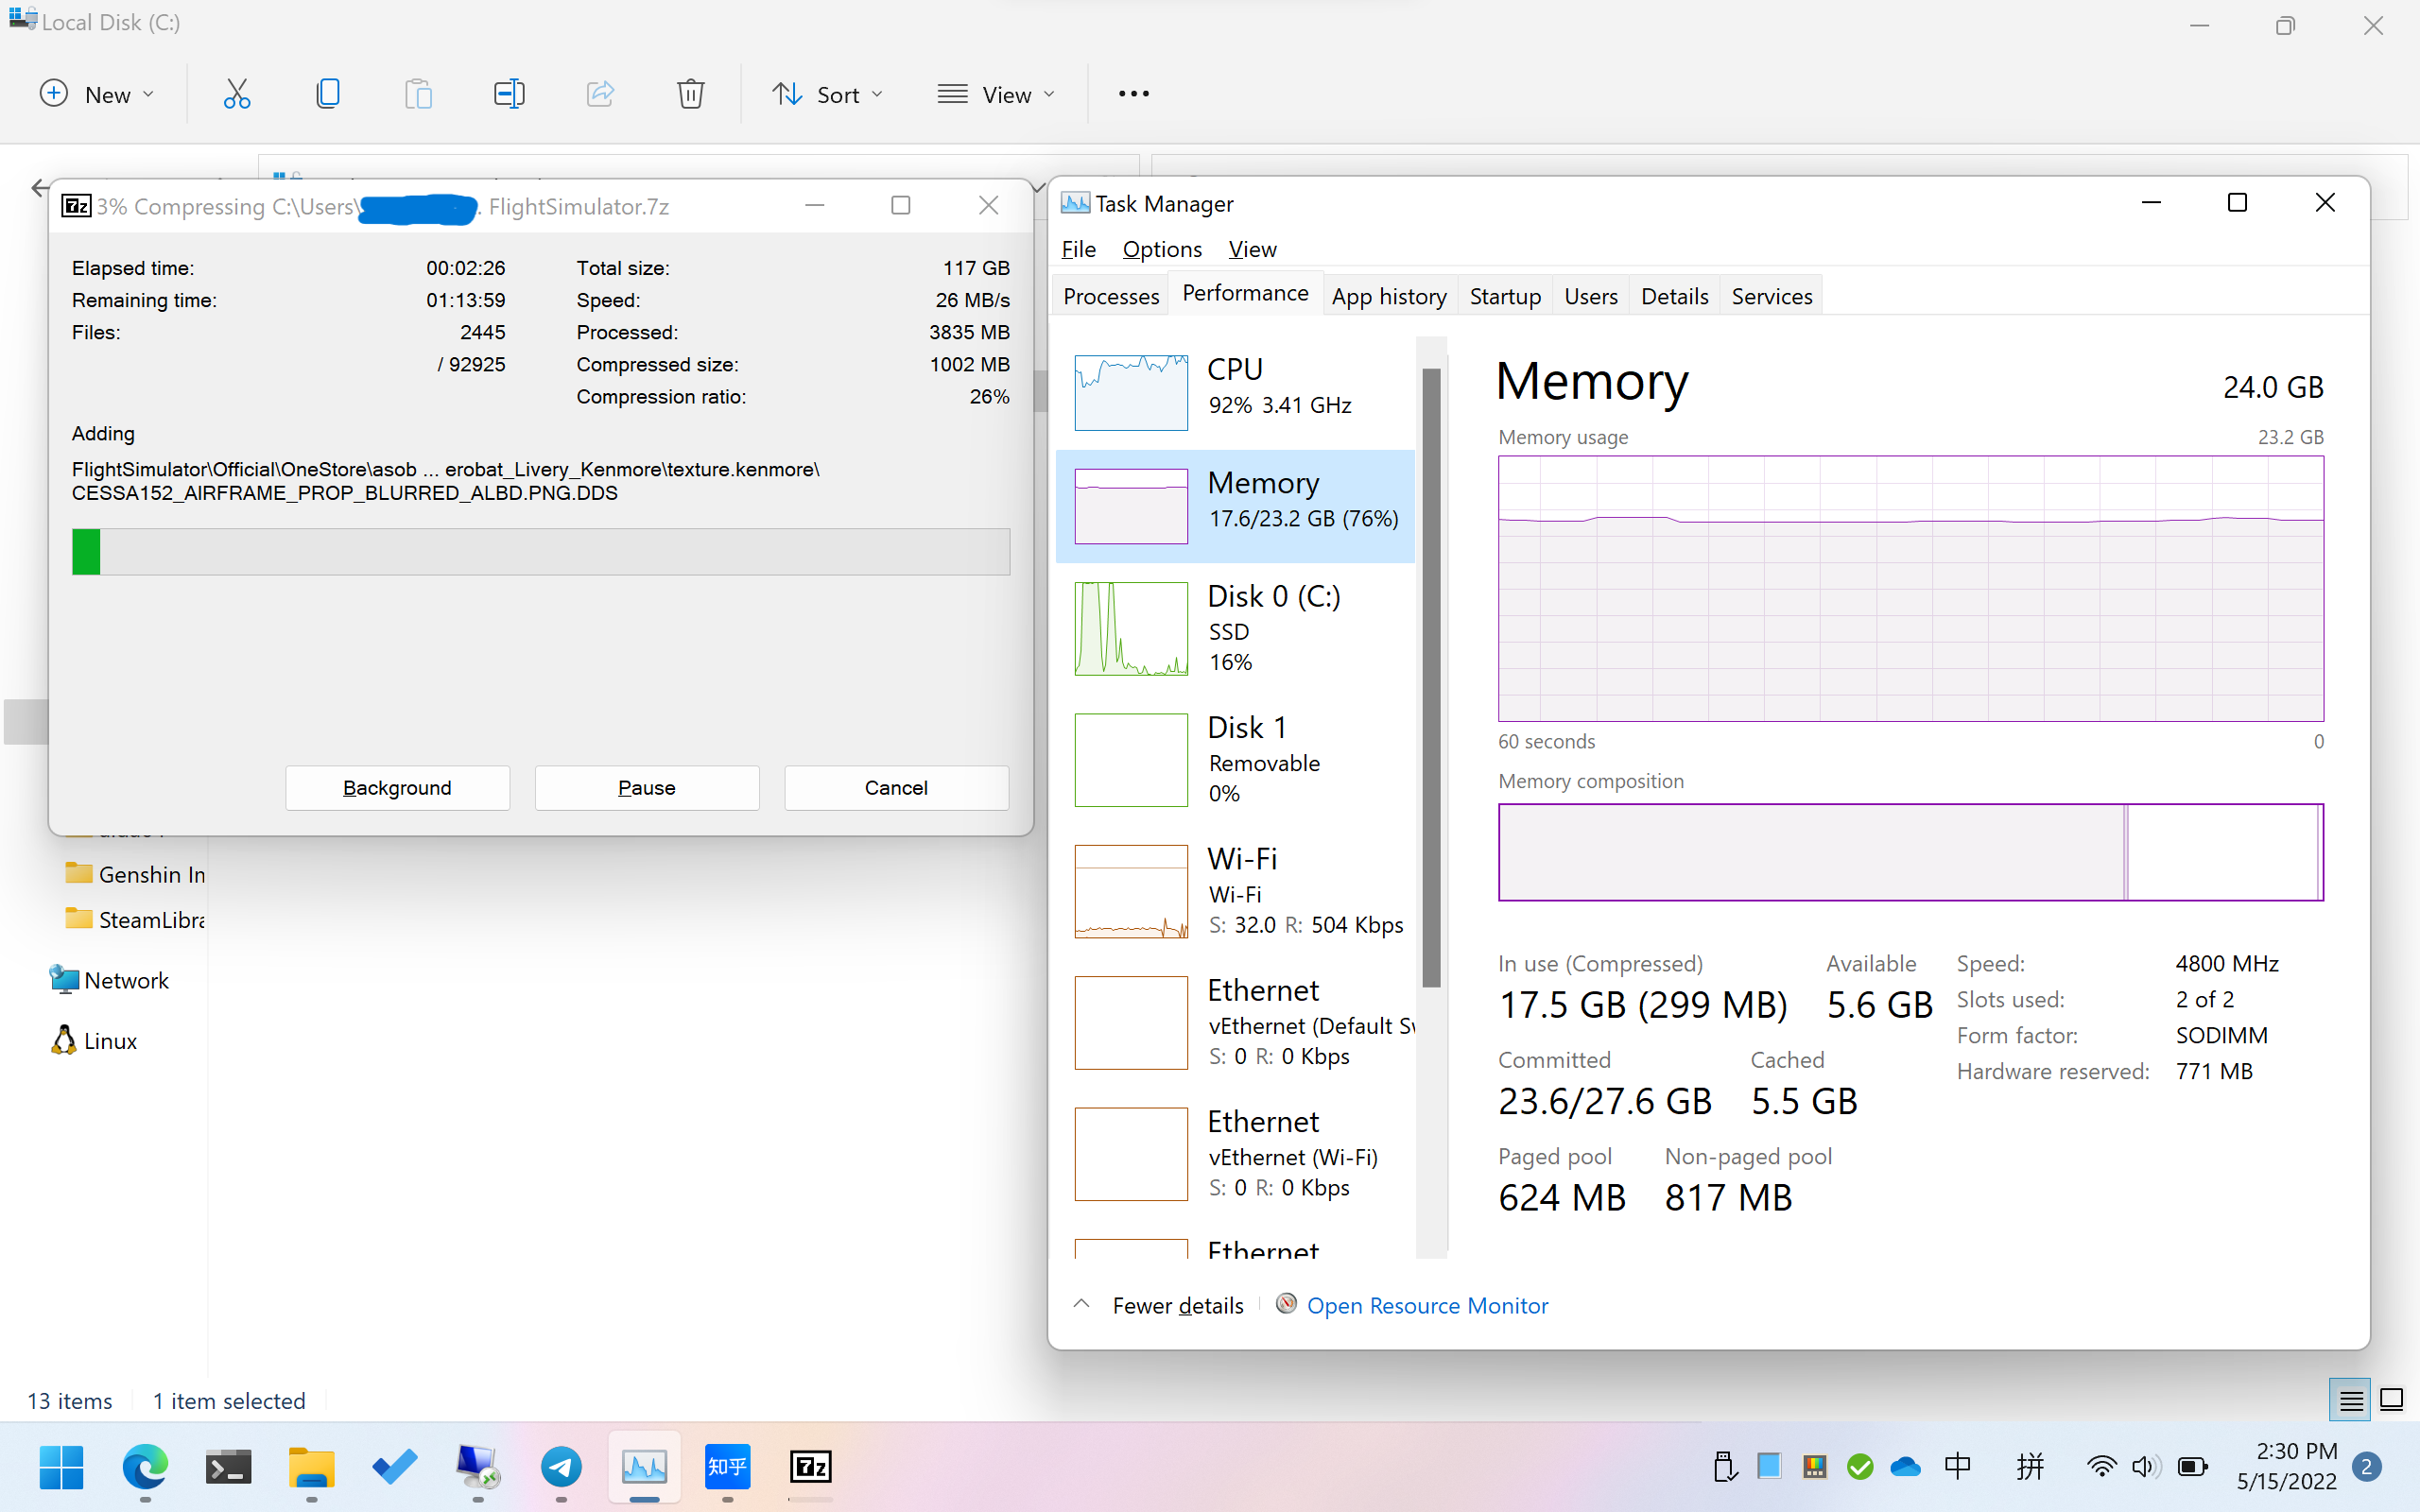This screenshot has height=1512, width=2420.
Task: Open the Sort dropdown in Explorer
Action: pos(828,94)
